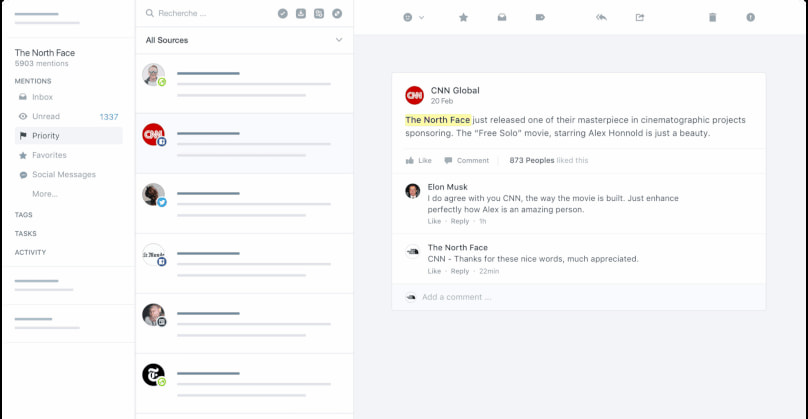Click Comment under the CNN post
808x419 pixels.
[x=467, y=161]
